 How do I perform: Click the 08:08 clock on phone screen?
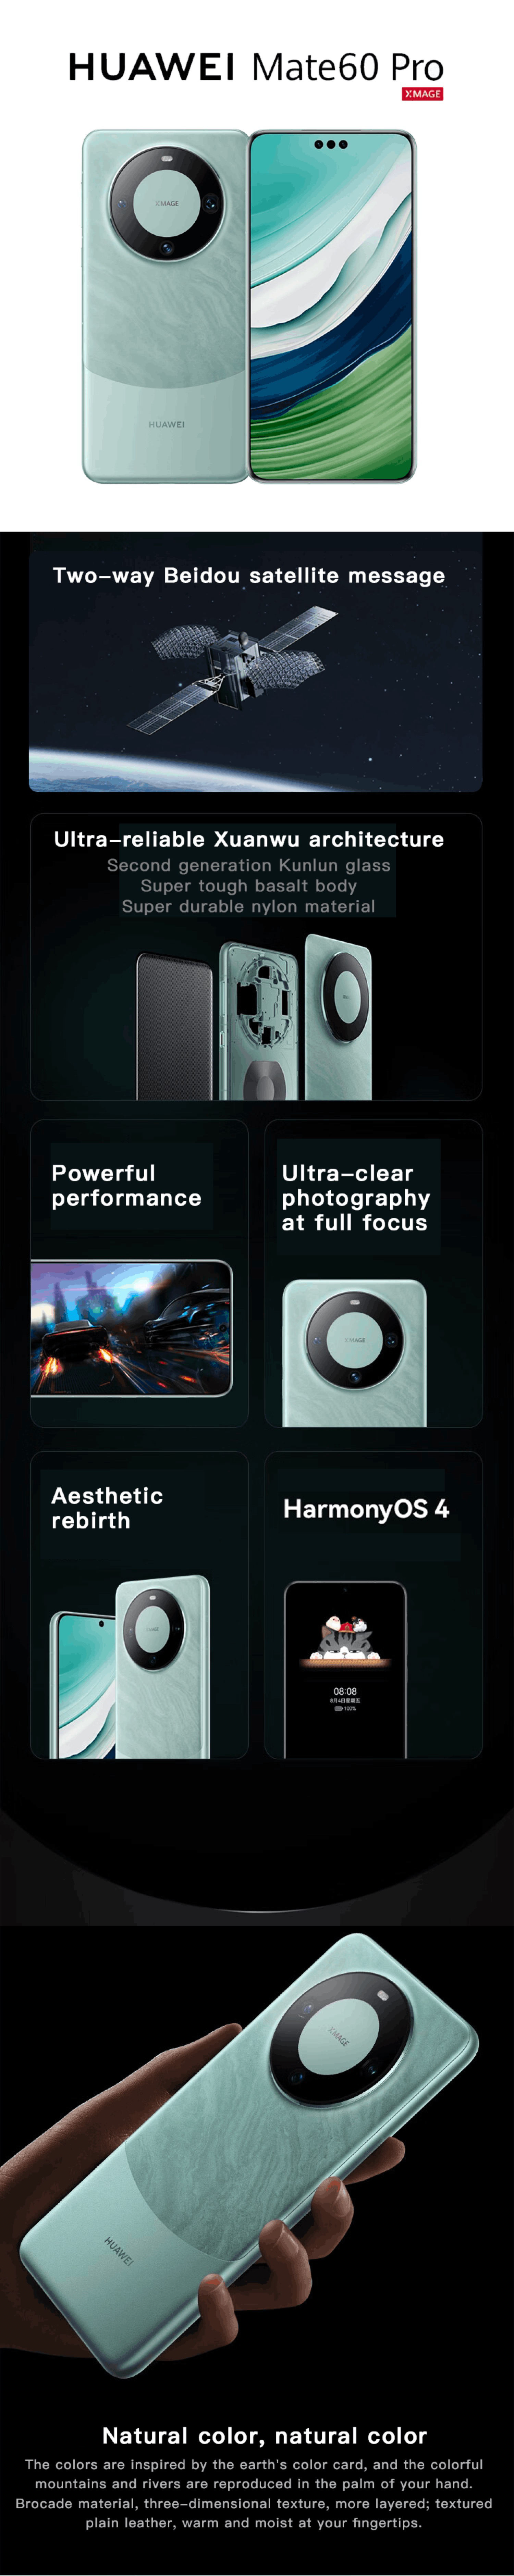345,1691
